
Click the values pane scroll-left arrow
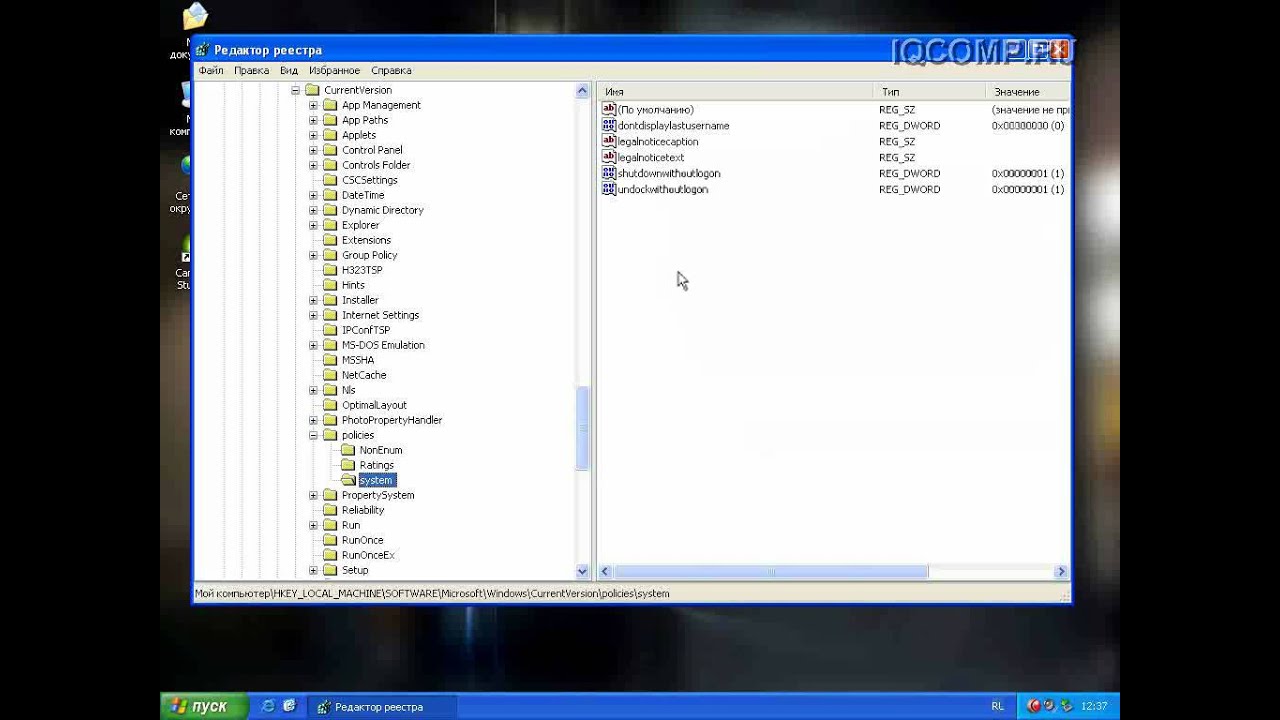point(605,572)
